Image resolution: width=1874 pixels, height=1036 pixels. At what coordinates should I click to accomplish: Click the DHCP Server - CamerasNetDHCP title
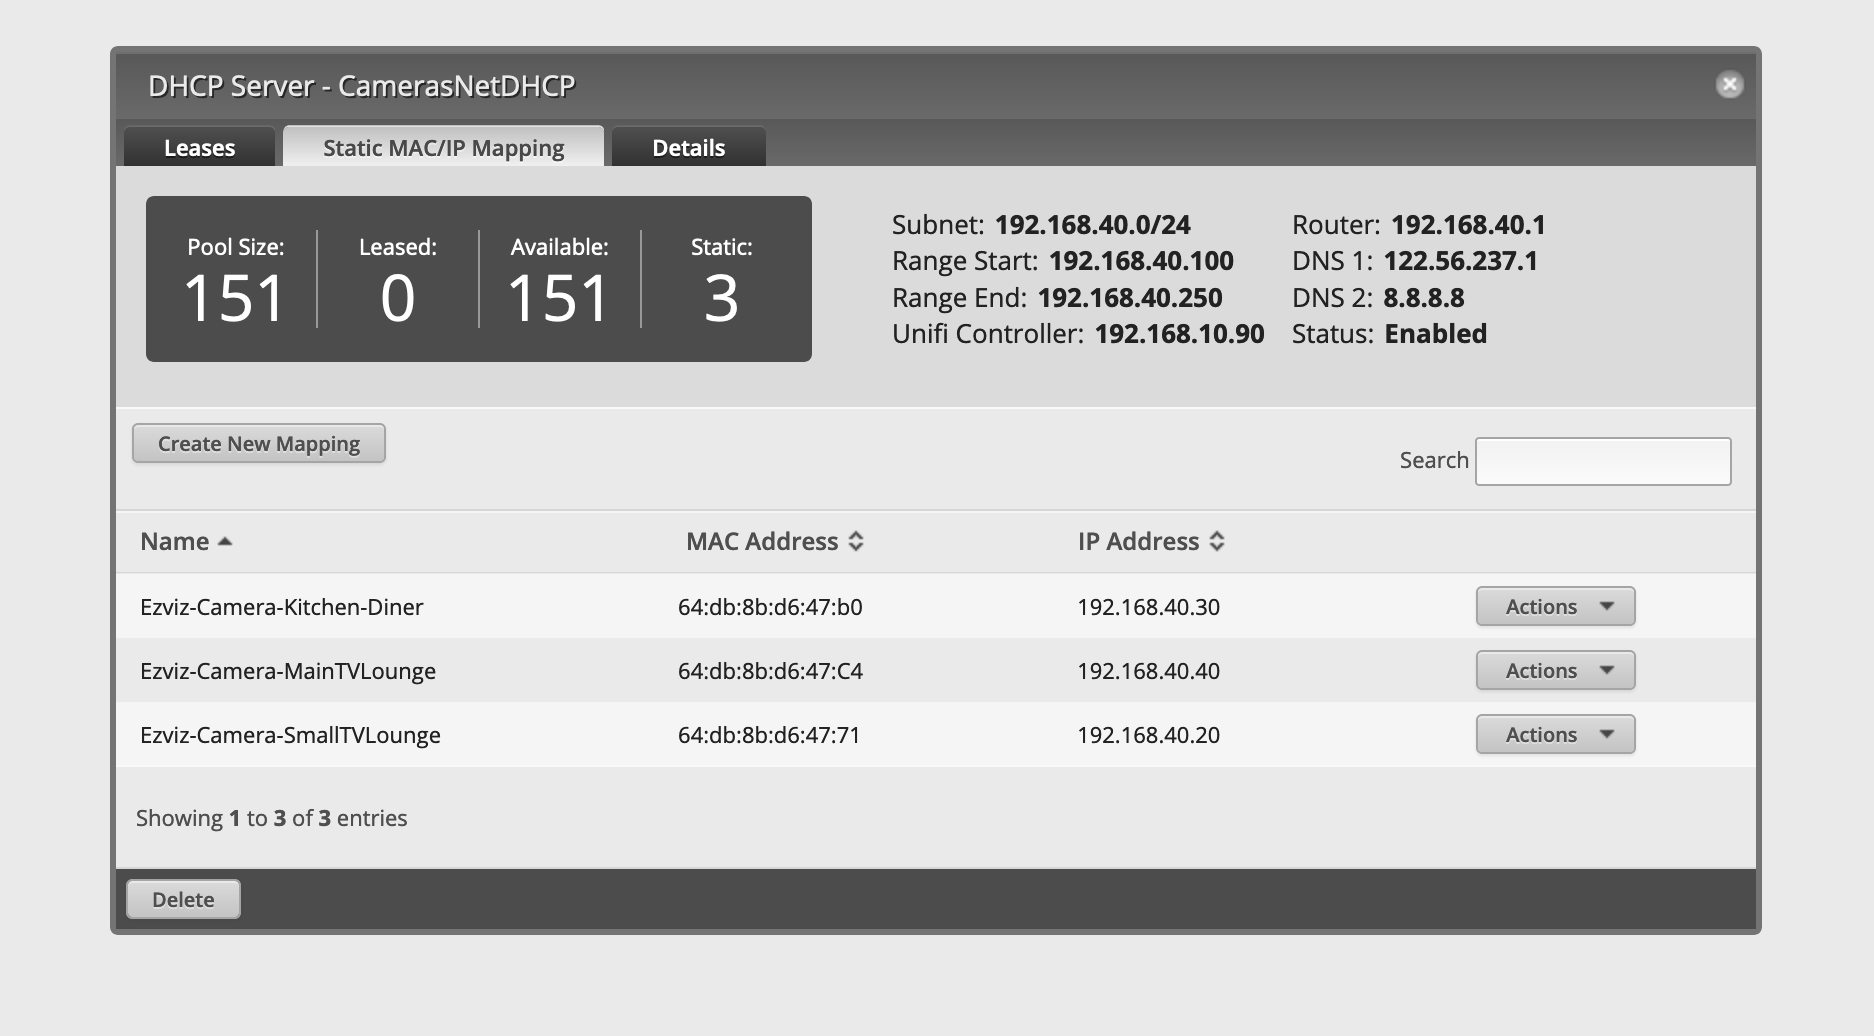362,86
